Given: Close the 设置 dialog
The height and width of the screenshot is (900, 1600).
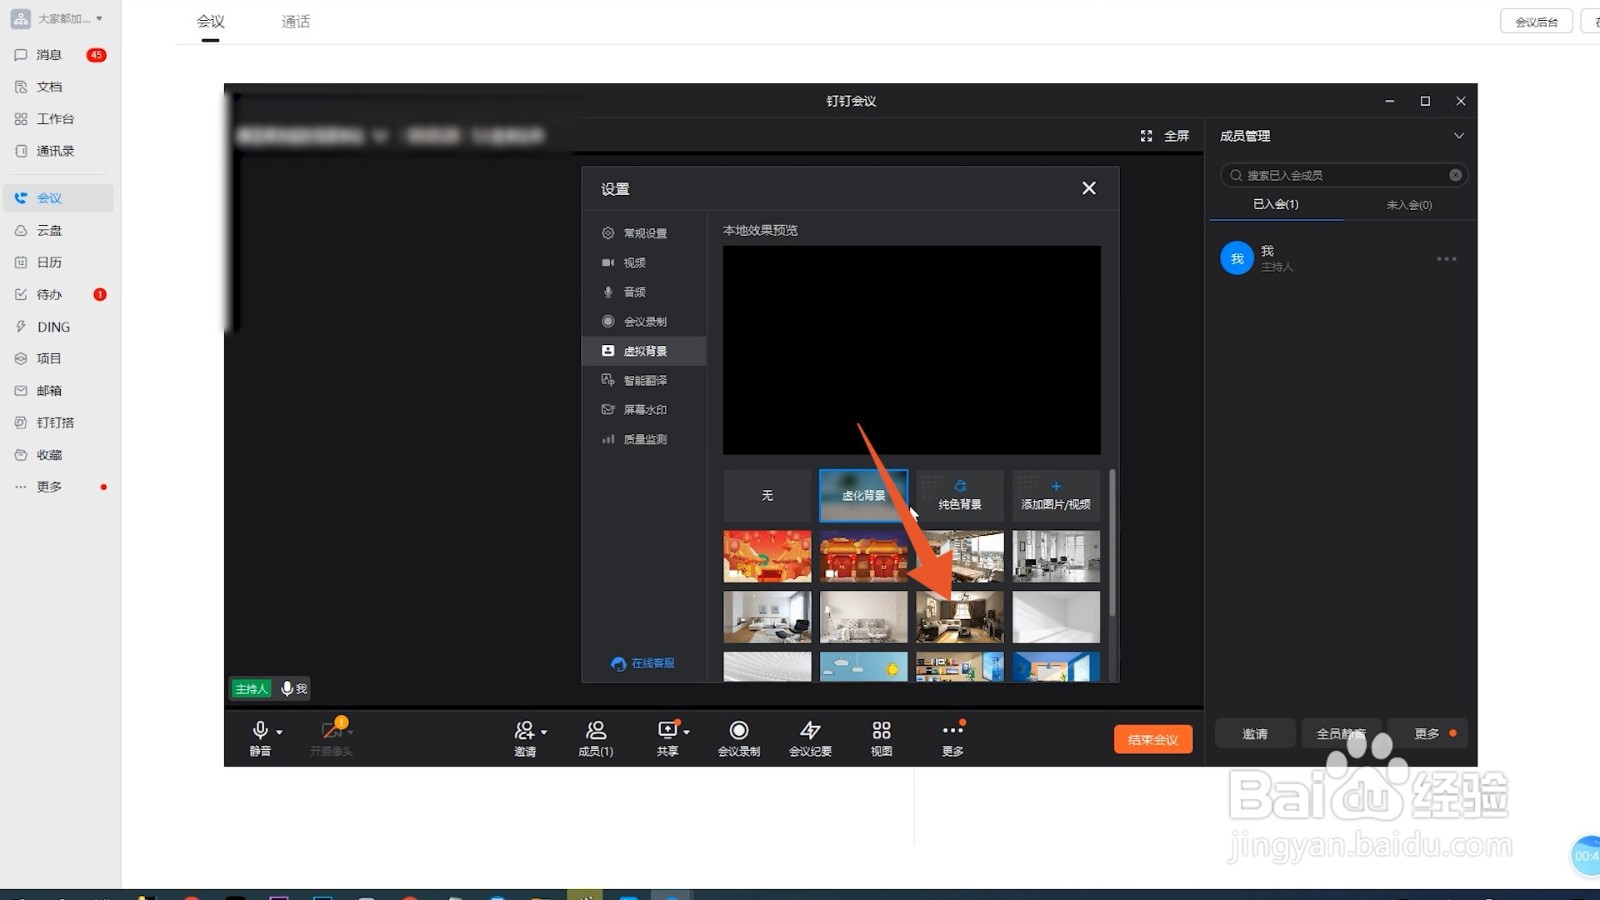Looking at the screenshot, I should pos(1089,188).
